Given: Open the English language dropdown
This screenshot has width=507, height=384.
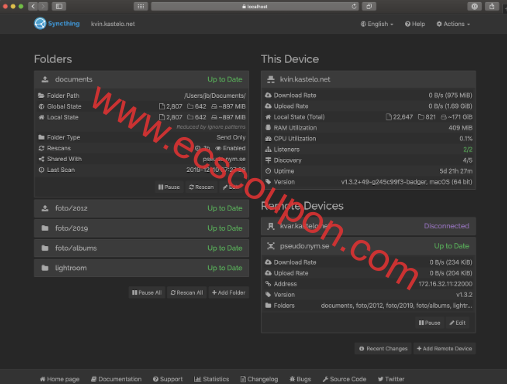Looking at the screenshot, I should coord(377,24).
